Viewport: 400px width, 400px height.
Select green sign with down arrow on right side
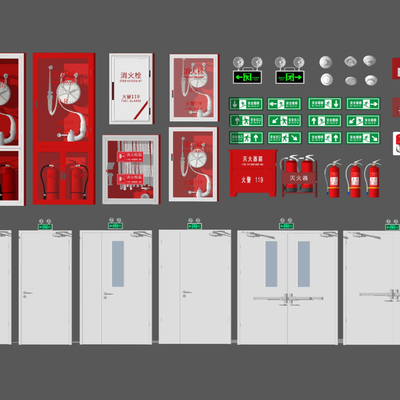coord(324,104)
